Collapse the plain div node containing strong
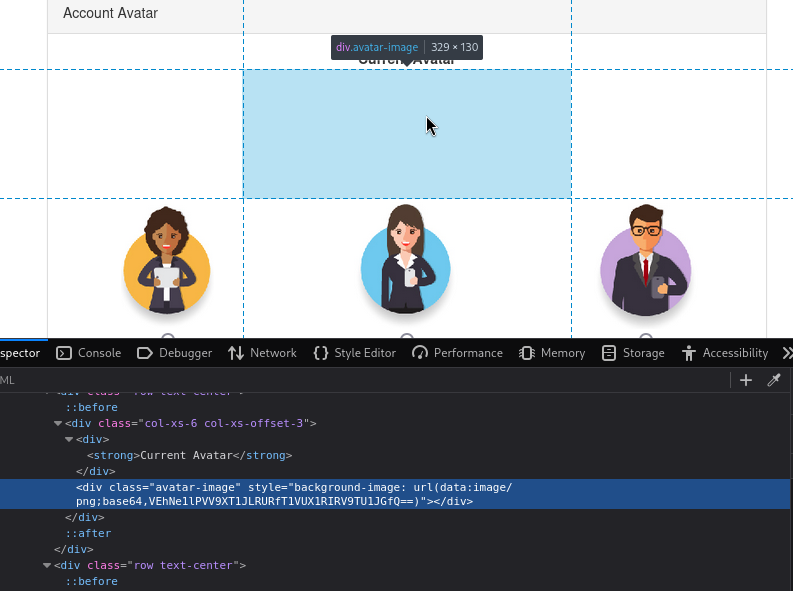The width and height of the screenshot is (793, 591). click(69, 439)
